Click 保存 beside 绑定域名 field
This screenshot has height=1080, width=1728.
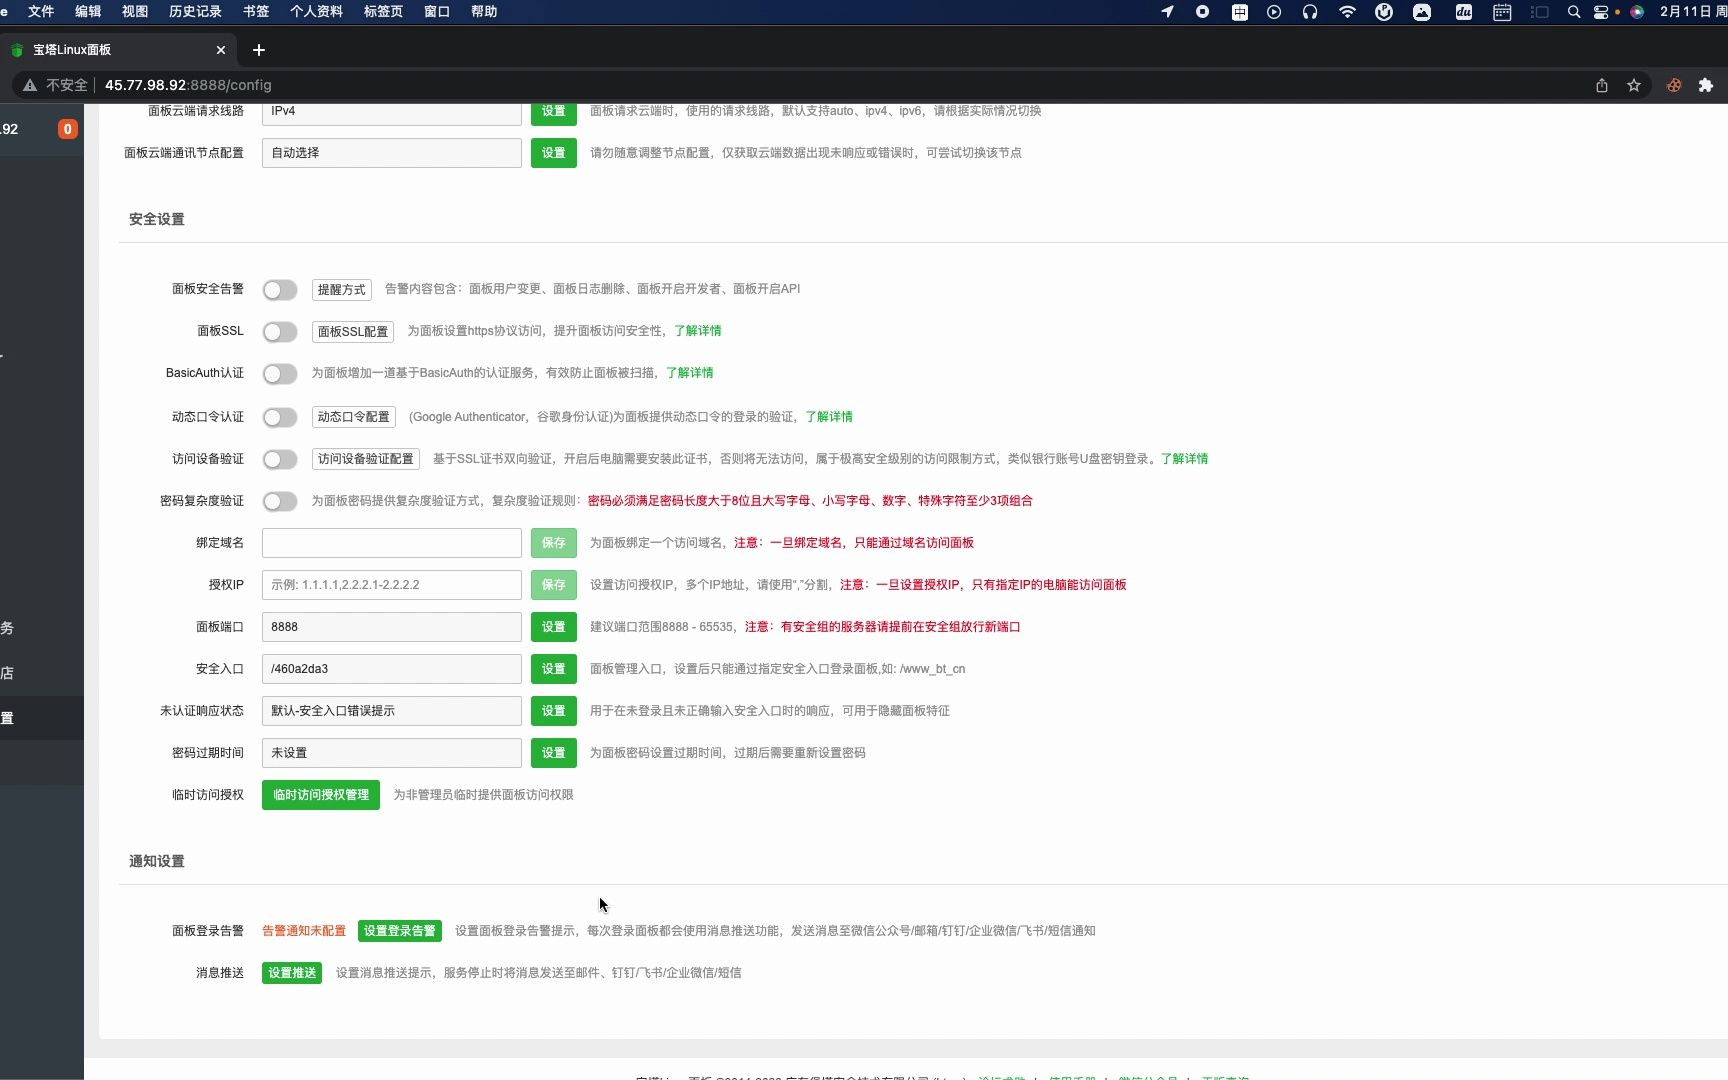click(x=554, y=543)
